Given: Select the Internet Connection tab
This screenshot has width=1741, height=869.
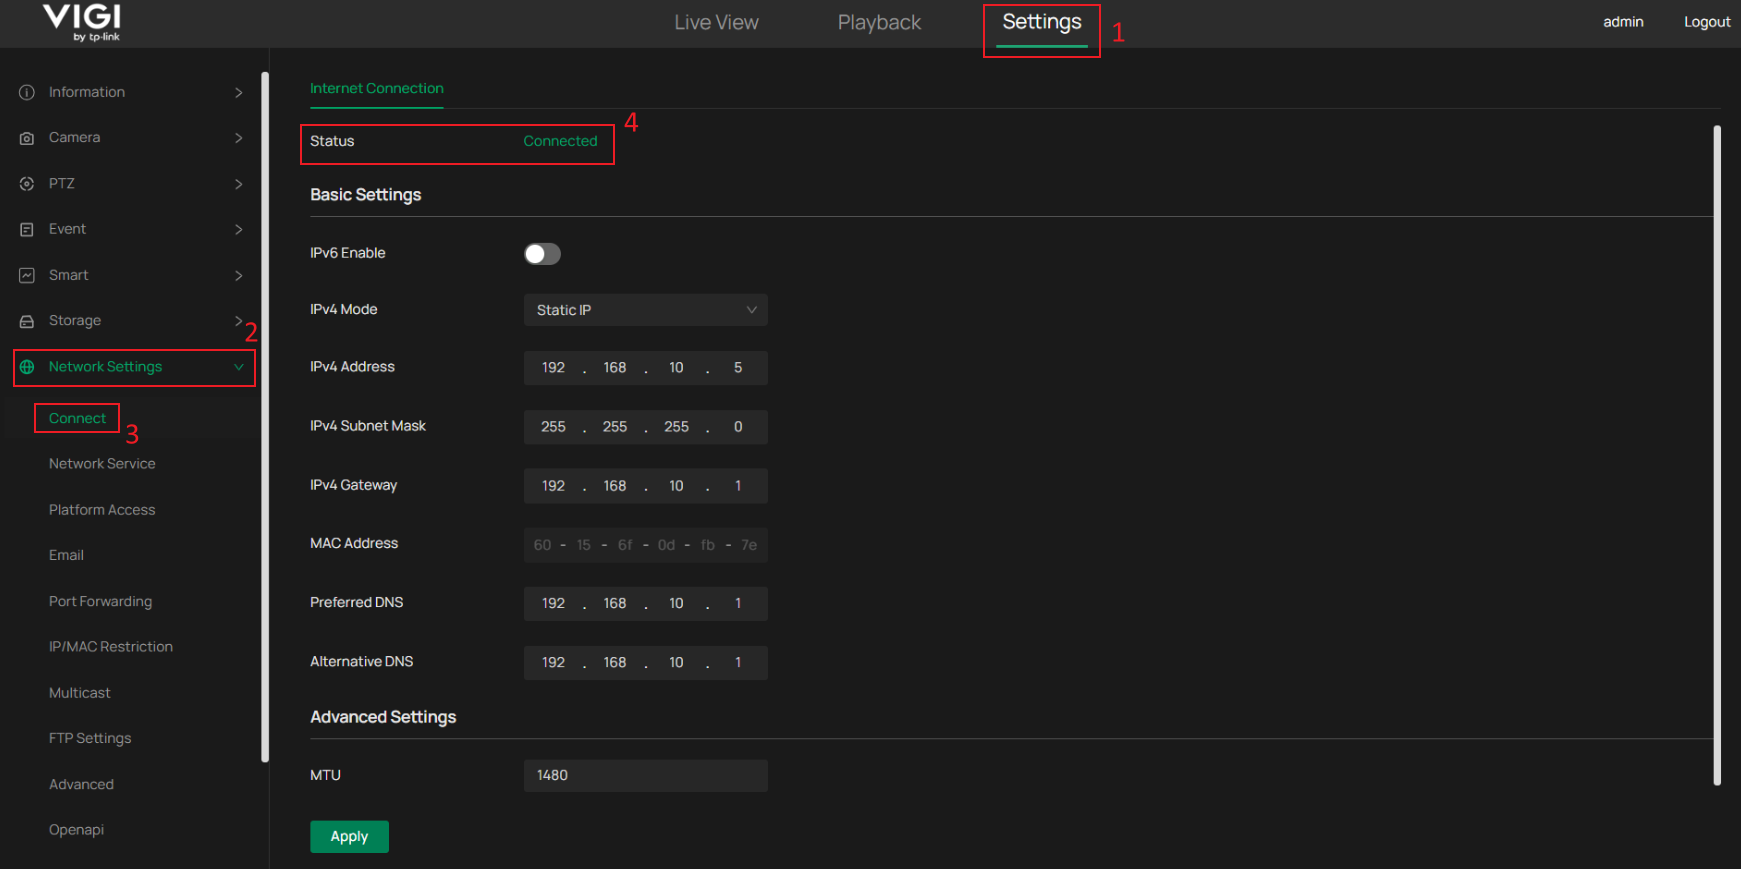Looking at the screenshot, I should [x=377, y=88].
